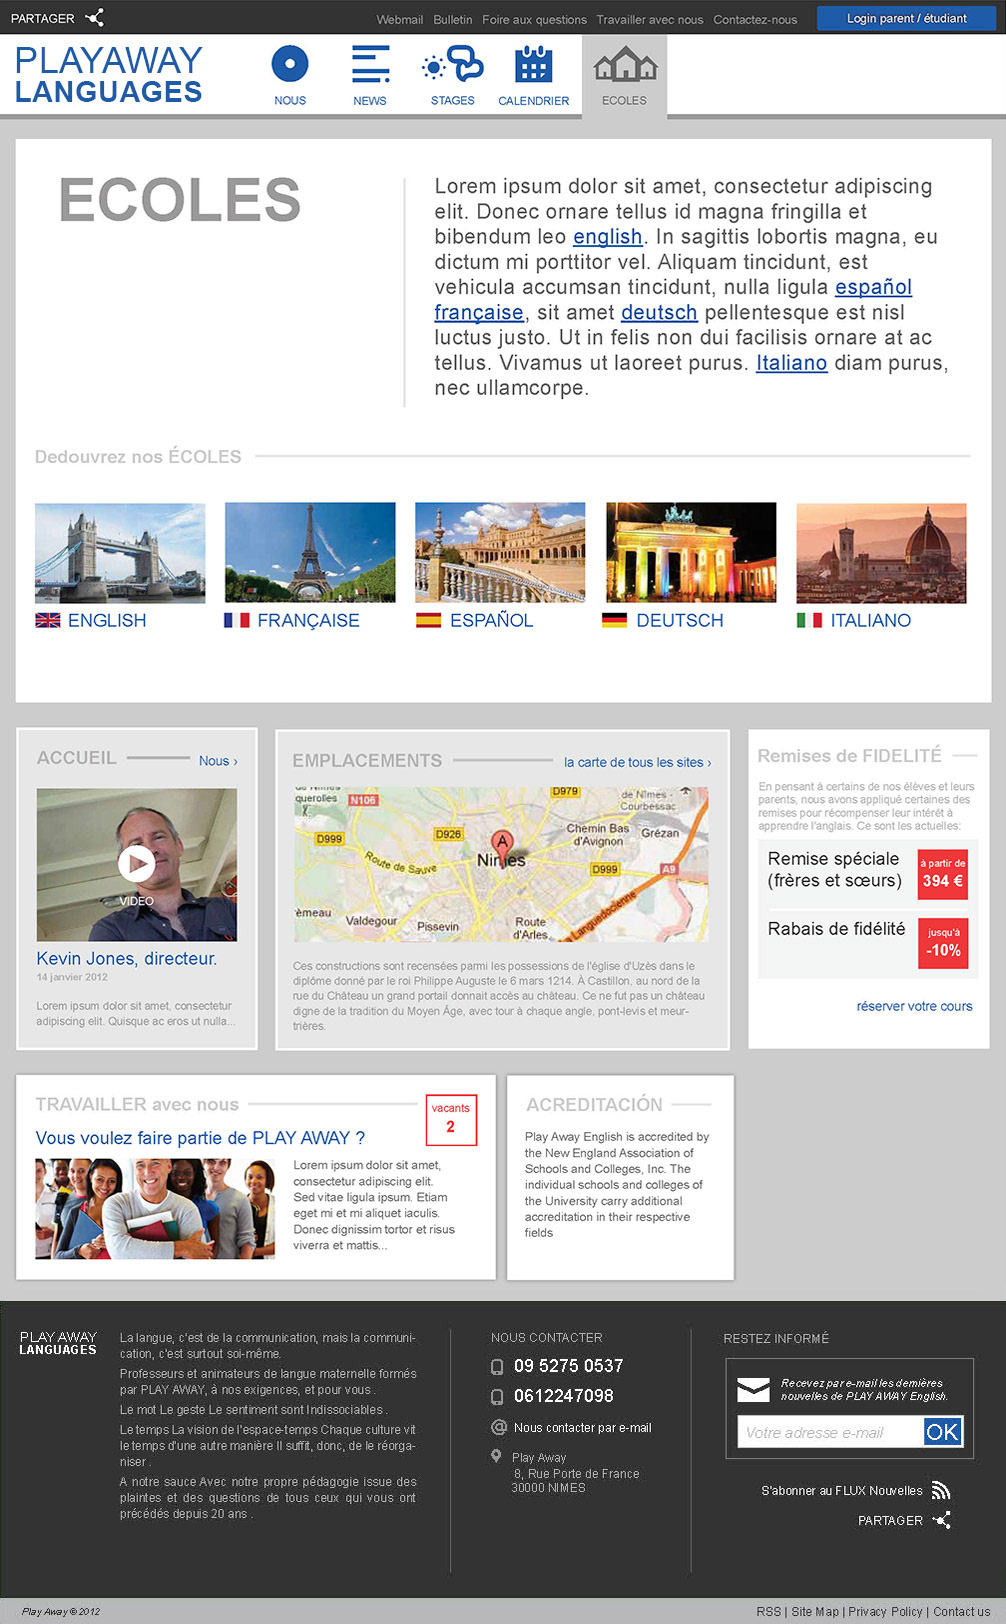Viewport: 1006px width, 1624px height.
Task: Follow the Italiano link in intro paragraph
Action: 791,362
